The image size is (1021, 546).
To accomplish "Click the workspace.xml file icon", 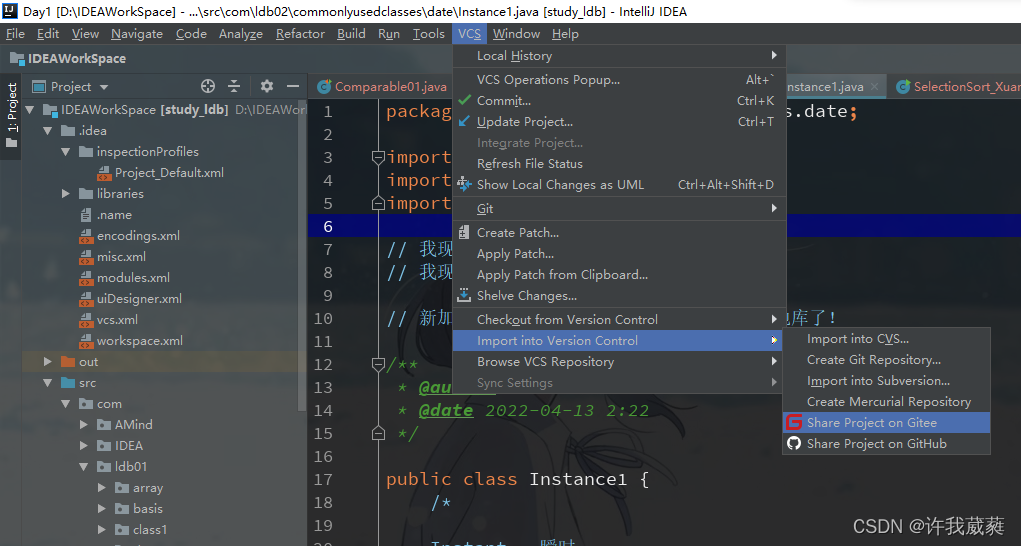I will pos(86,340).
